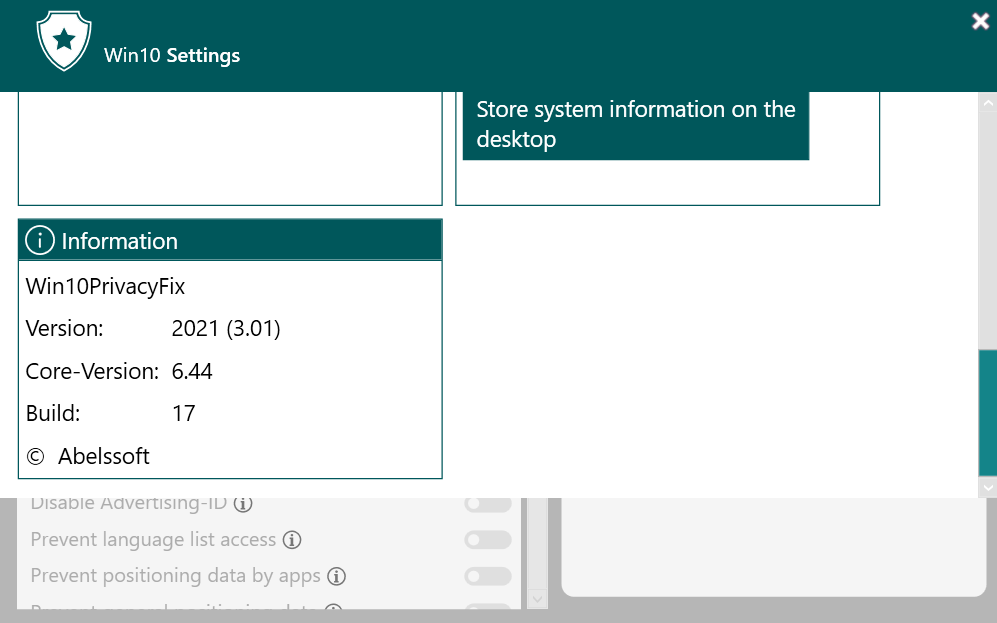The height and width of the screenshot is (623, 997).
Task: Click the shield star logo icon
Action: pyautogui.click(x=64, y=41)
